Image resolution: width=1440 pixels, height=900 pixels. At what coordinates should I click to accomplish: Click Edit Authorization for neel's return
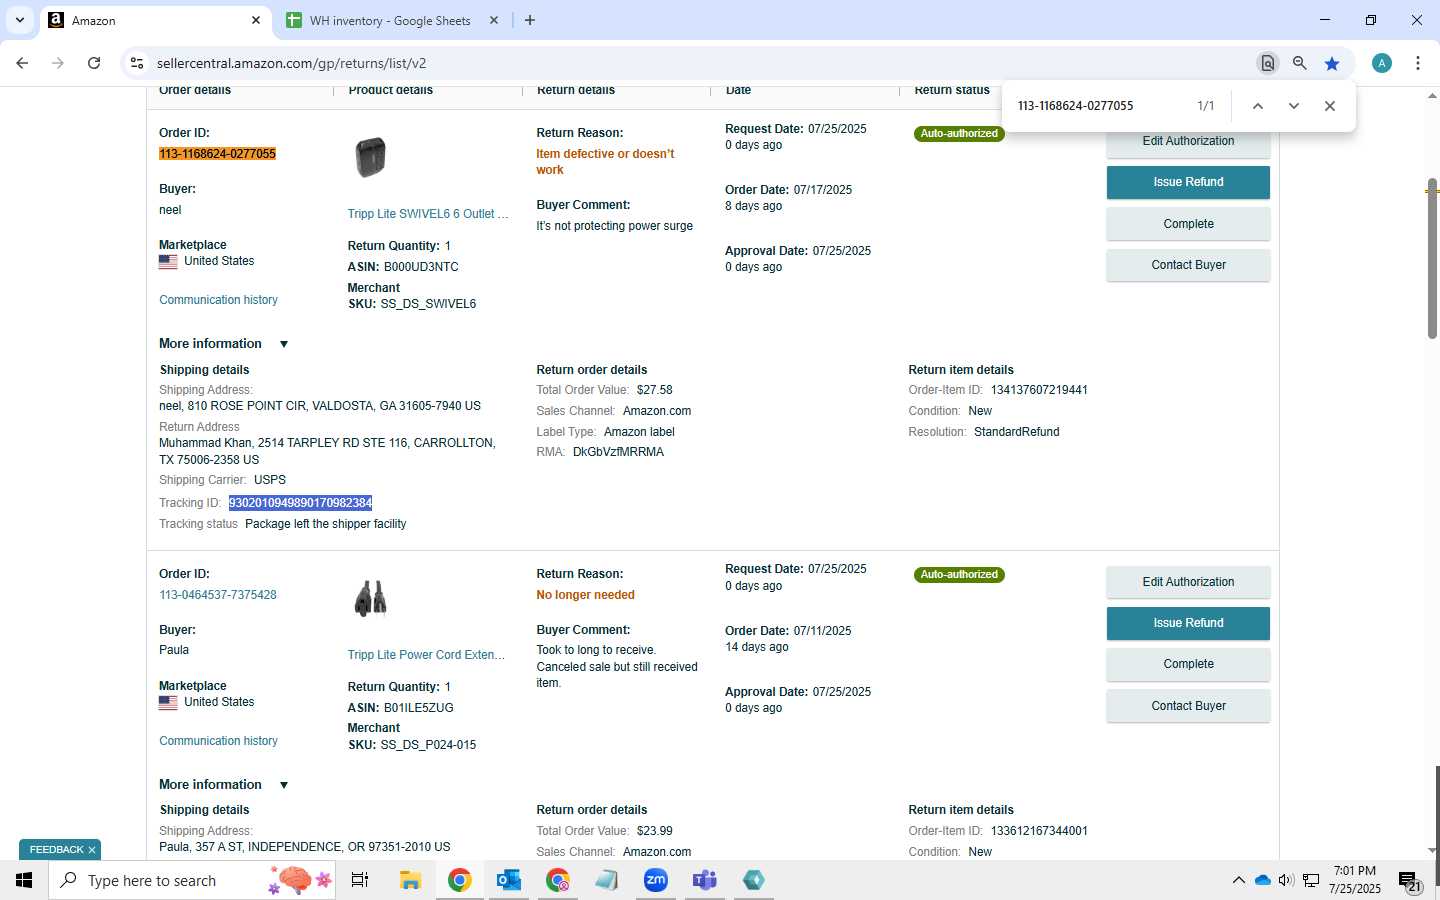click(1188, 142)
